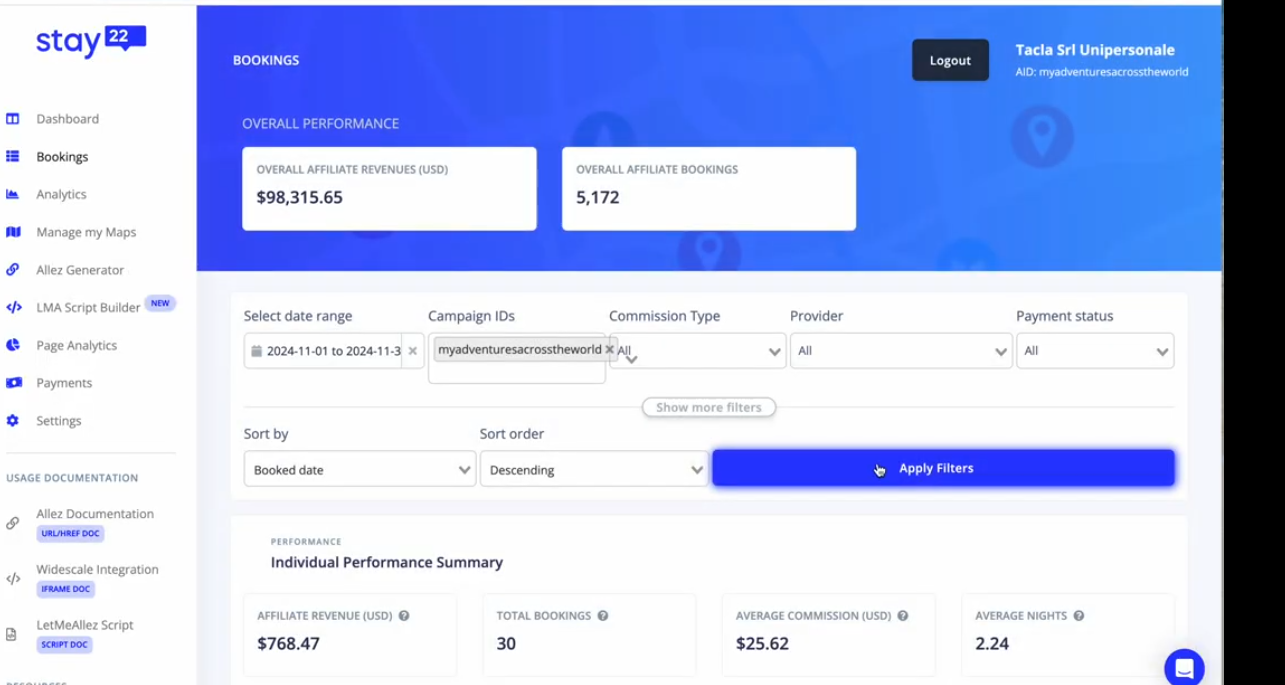Click the $25.62 average commission value
1285x685 pixels.
(x=762, y=643)
